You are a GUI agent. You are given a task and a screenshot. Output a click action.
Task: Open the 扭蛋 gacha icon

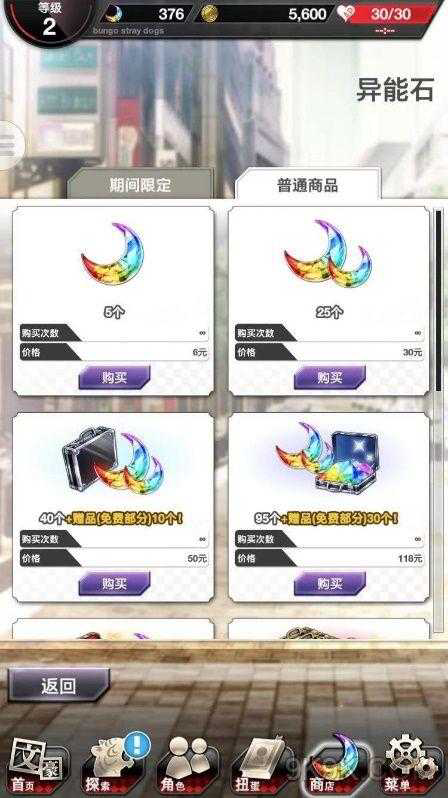click(262, 767)
